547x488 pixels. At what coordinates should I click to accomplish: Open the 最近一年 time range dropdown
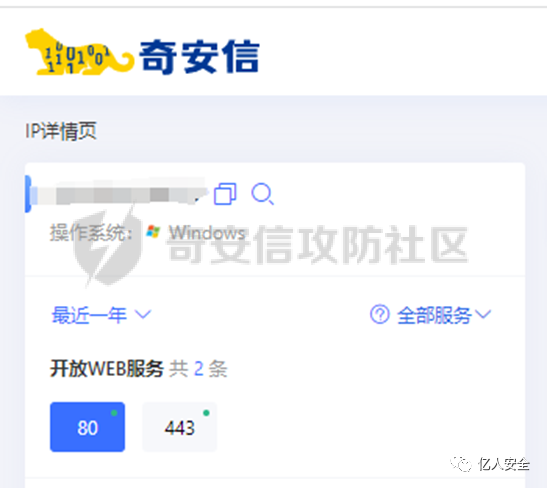pos(101,315)
